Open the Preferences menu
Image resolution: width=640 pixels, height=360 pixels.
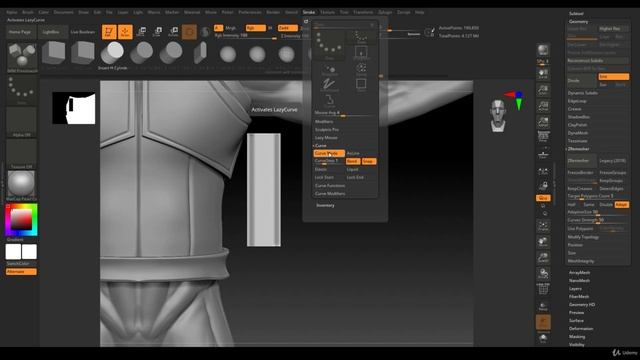tap(250, 12)
